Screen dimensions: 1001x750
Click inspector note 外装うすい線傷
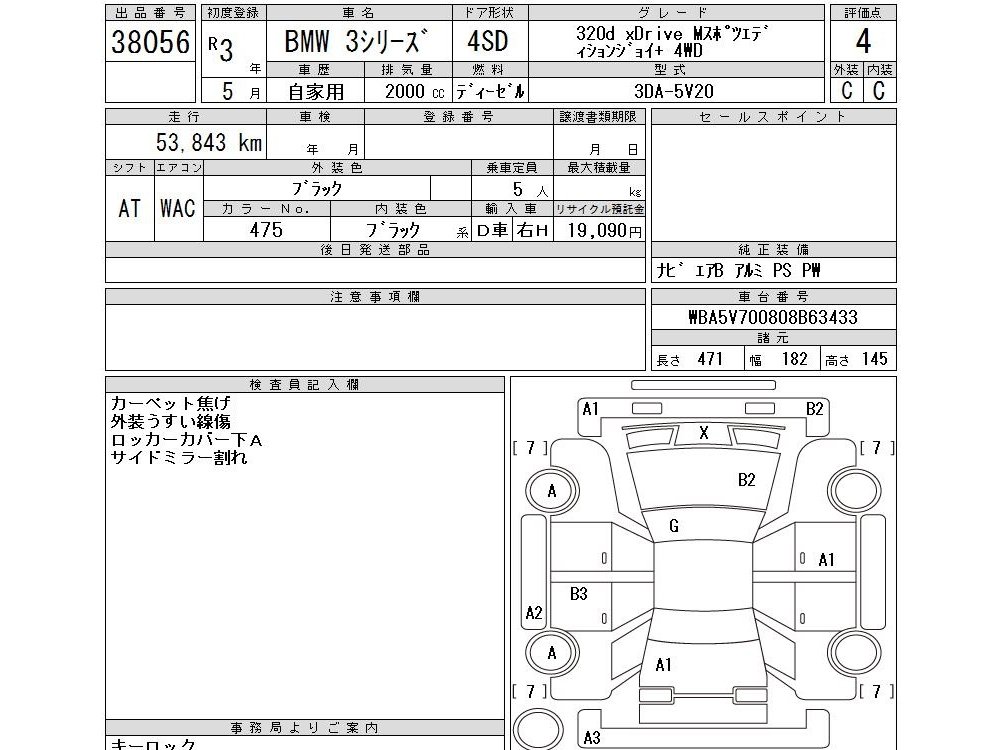[170, 421]
